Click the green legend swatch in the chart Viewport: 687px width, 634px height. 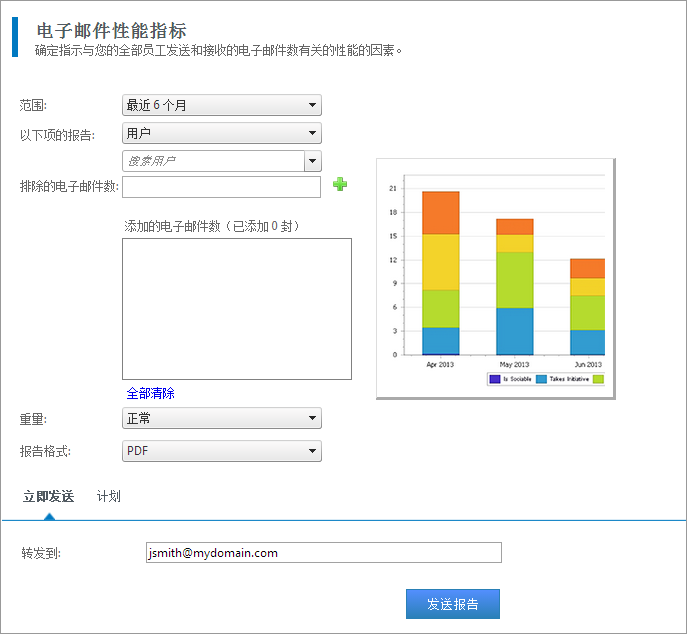pyautogui.click(x=598, y=380)
